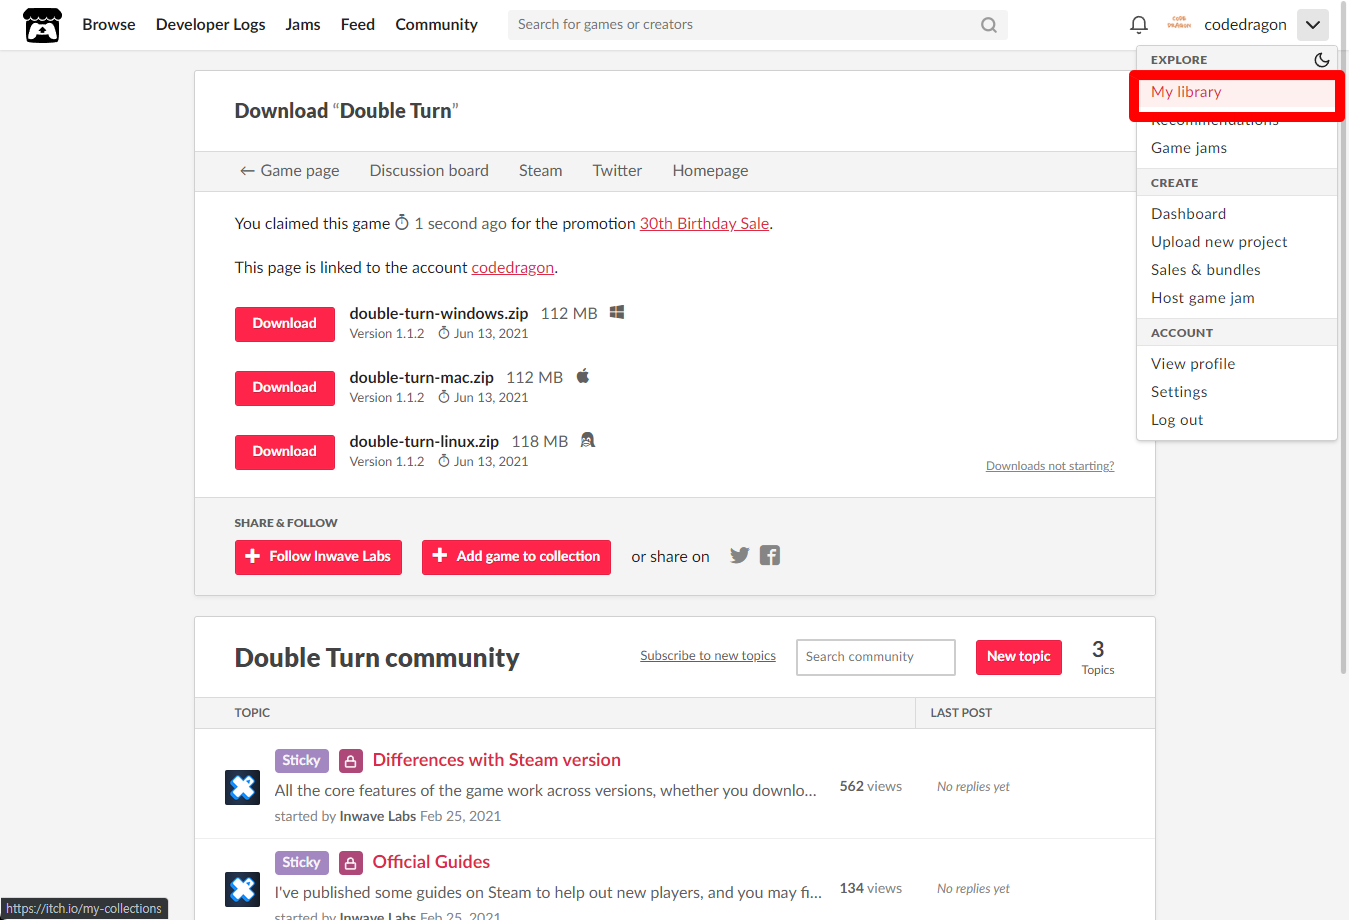The width and height of the screenshot is (1349, 920).
Task: Click the double-turn-windows.zip filename
Action: click(439, 314)
